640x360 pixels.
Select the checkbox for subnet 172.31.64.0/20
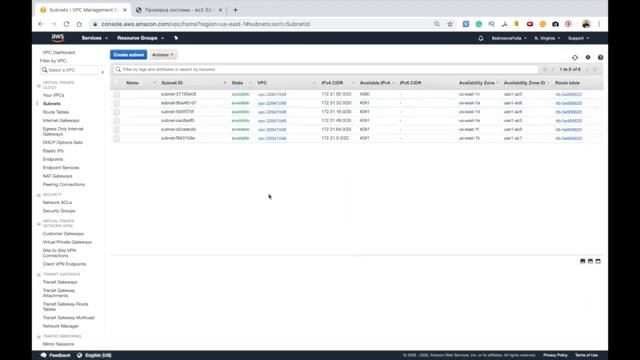click(117, 129)
